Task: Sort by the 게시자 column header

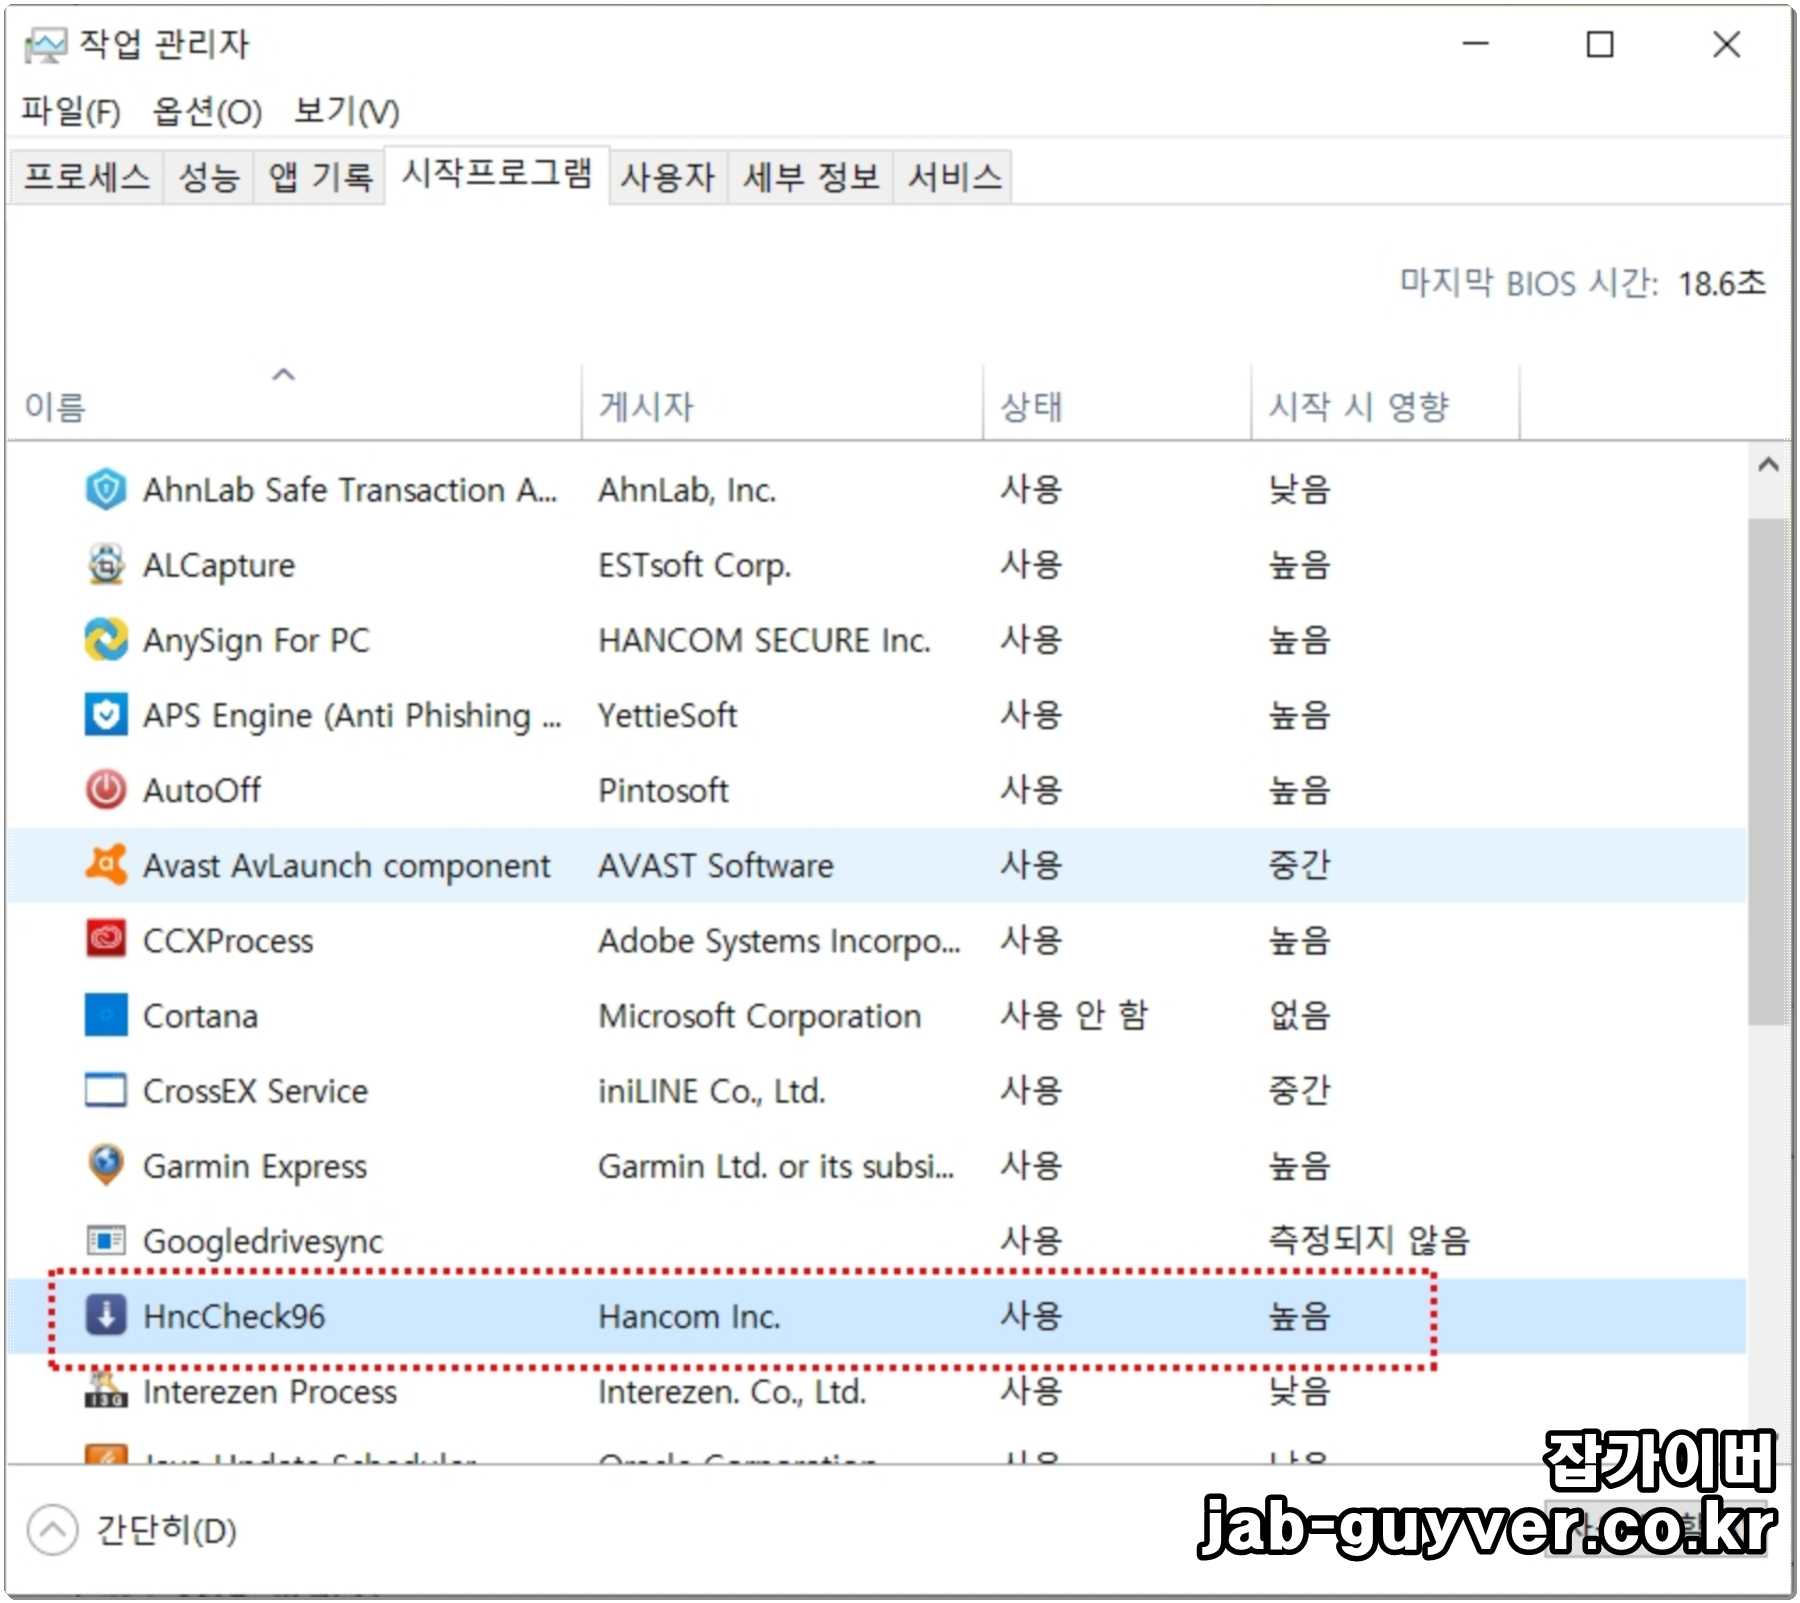Action: point(782,403)
